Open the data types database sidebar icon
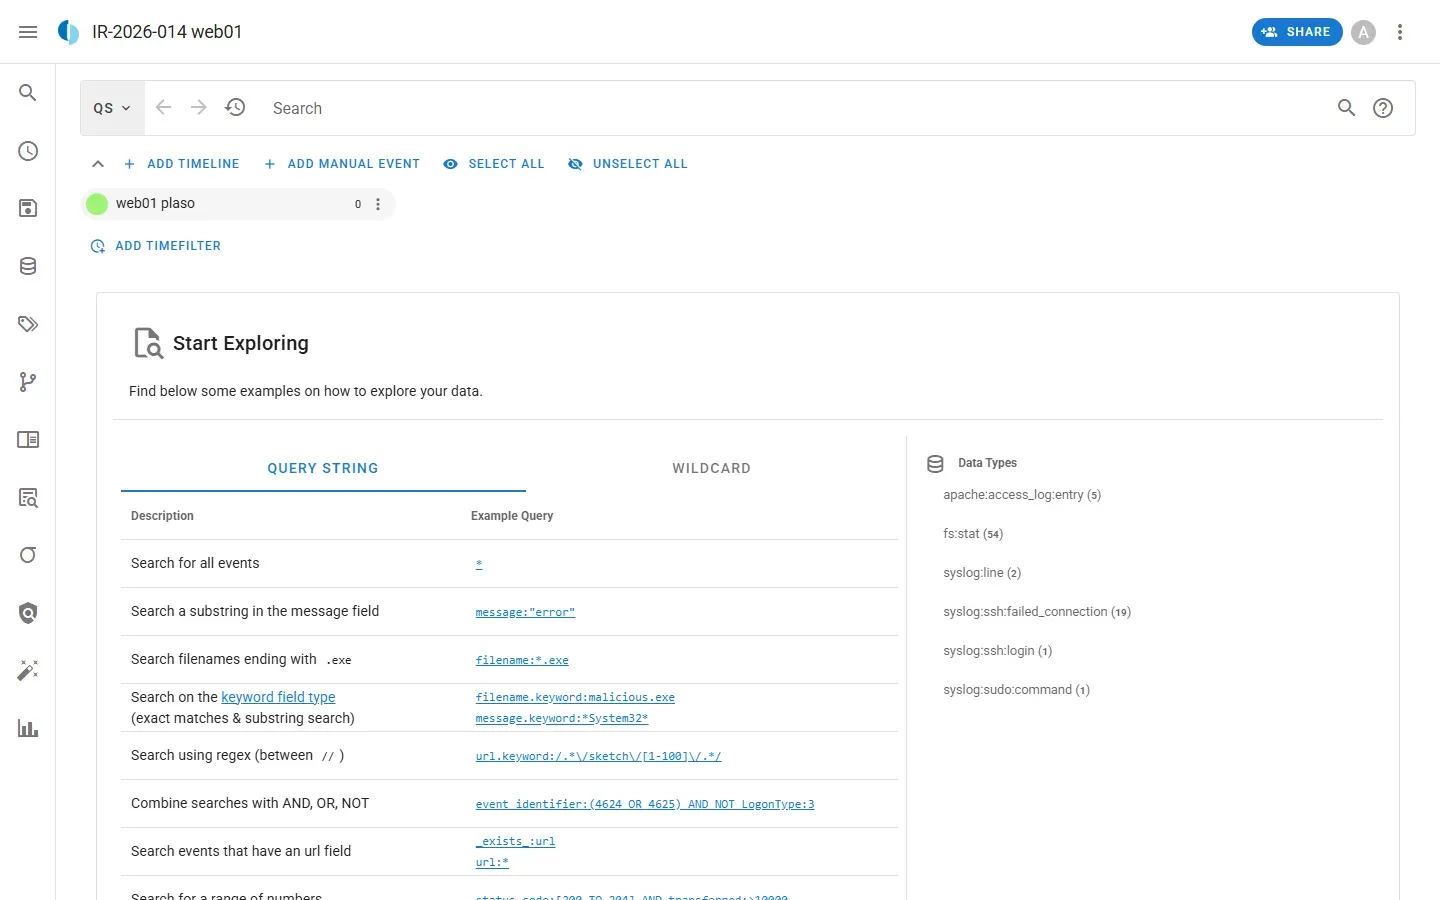The image size is (1440, 900). pos(28,266)
